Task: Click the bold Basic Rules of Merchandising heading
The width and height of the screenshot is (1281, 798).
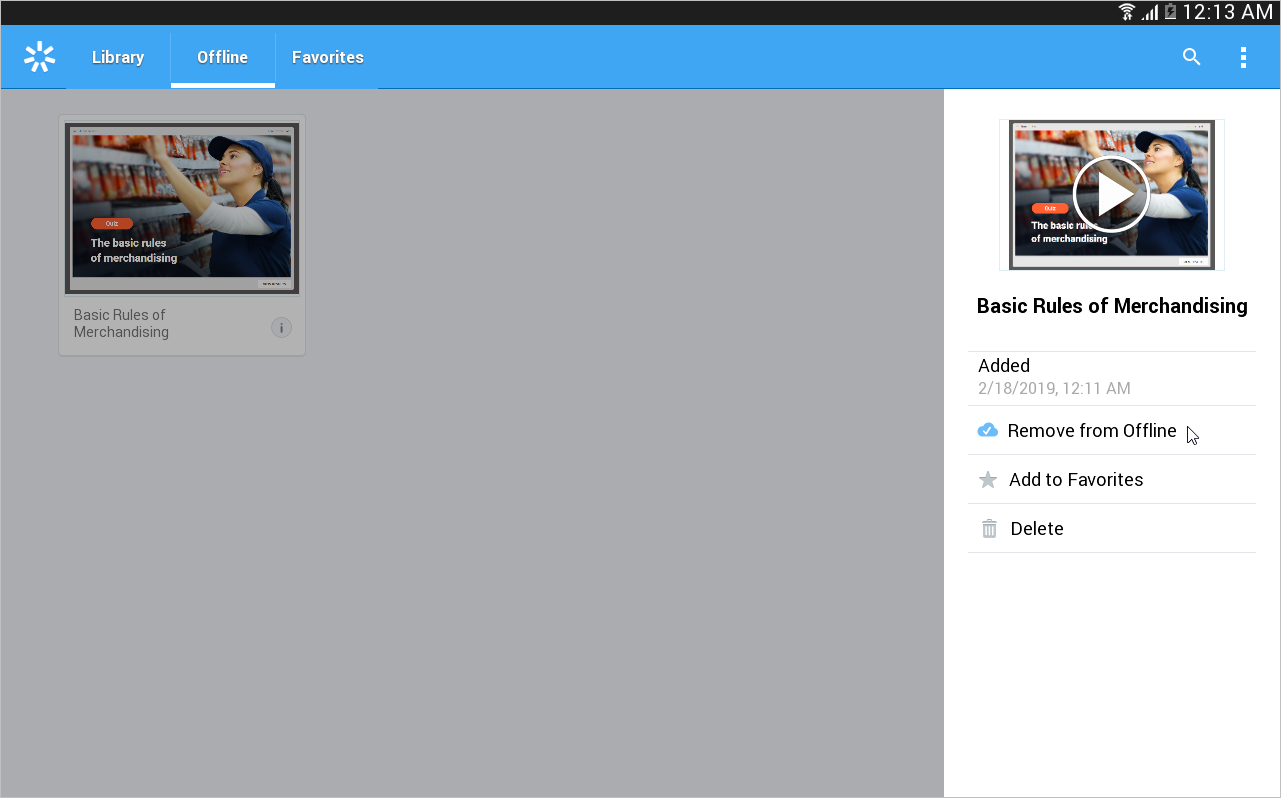Action: 1111,306
